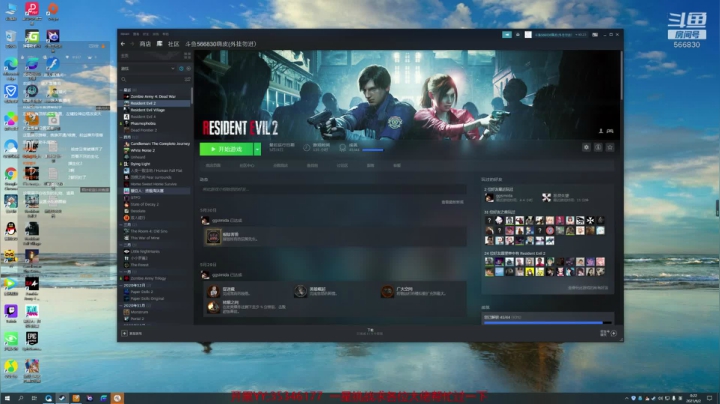
Task: Open Steam announcements button in title bar
Action: coord(506,34)
